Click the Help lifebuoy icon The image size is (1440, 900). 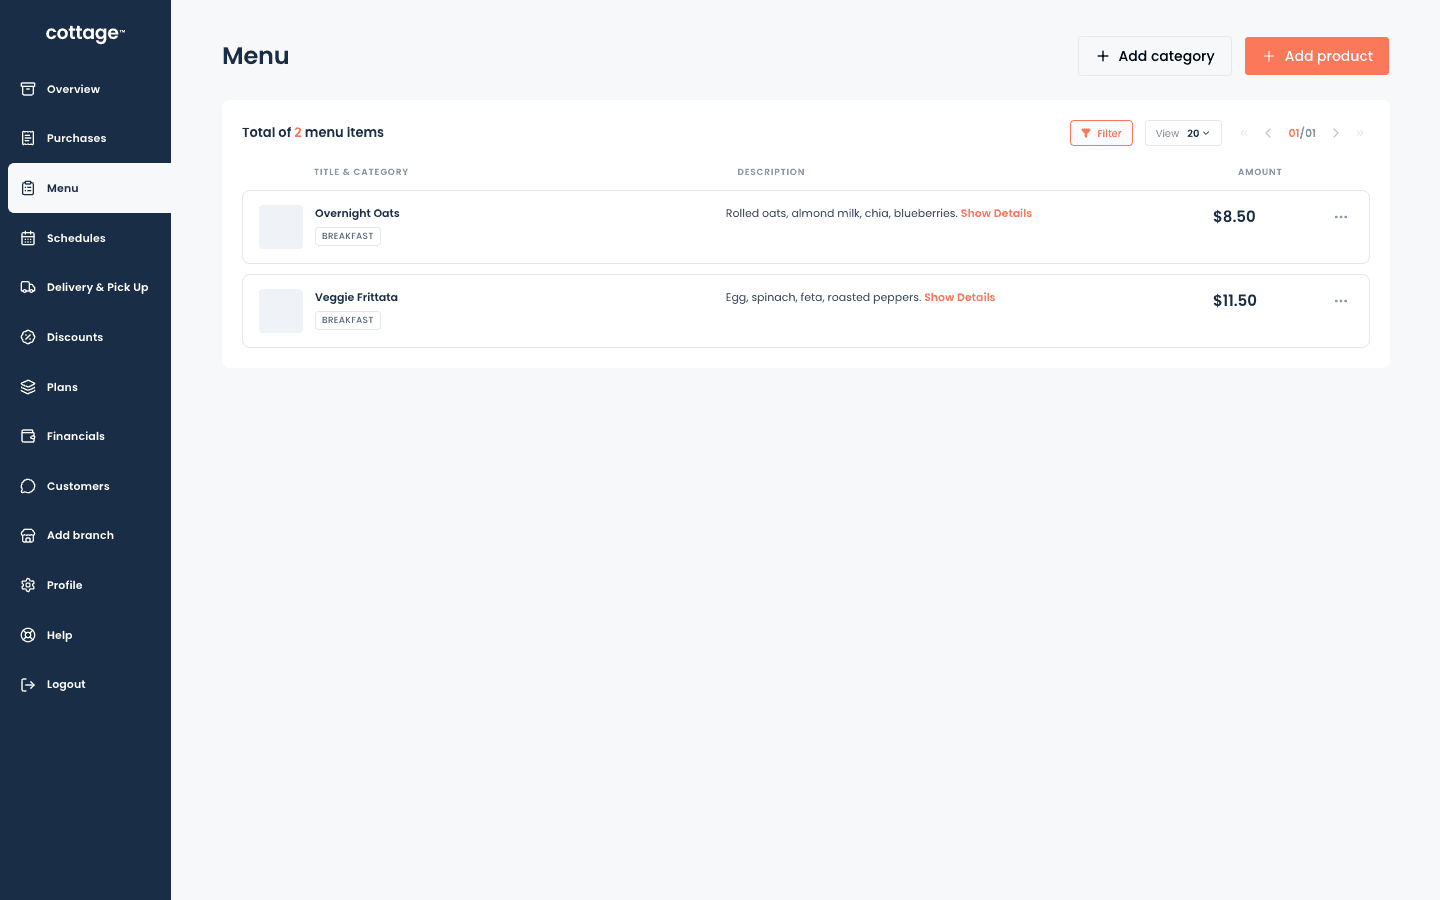coord(28,635)
